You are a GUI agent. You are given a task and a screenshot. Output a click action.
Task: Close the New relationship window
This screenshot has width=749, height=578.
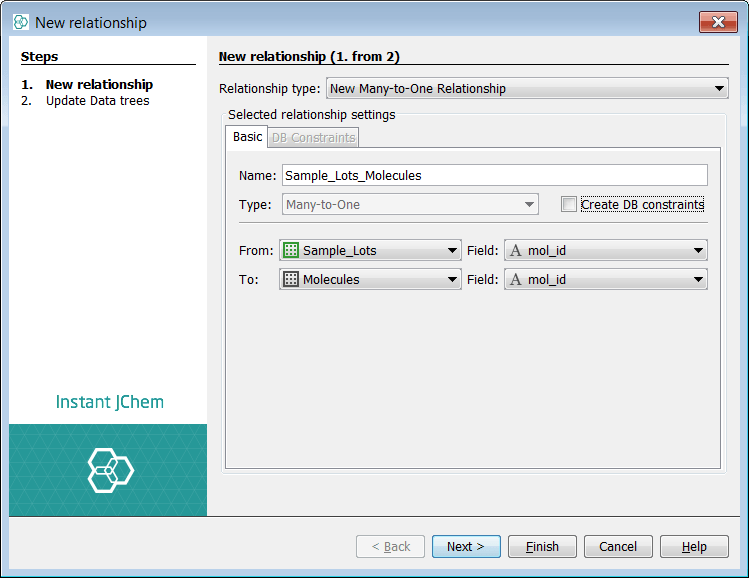coord(717,22)
